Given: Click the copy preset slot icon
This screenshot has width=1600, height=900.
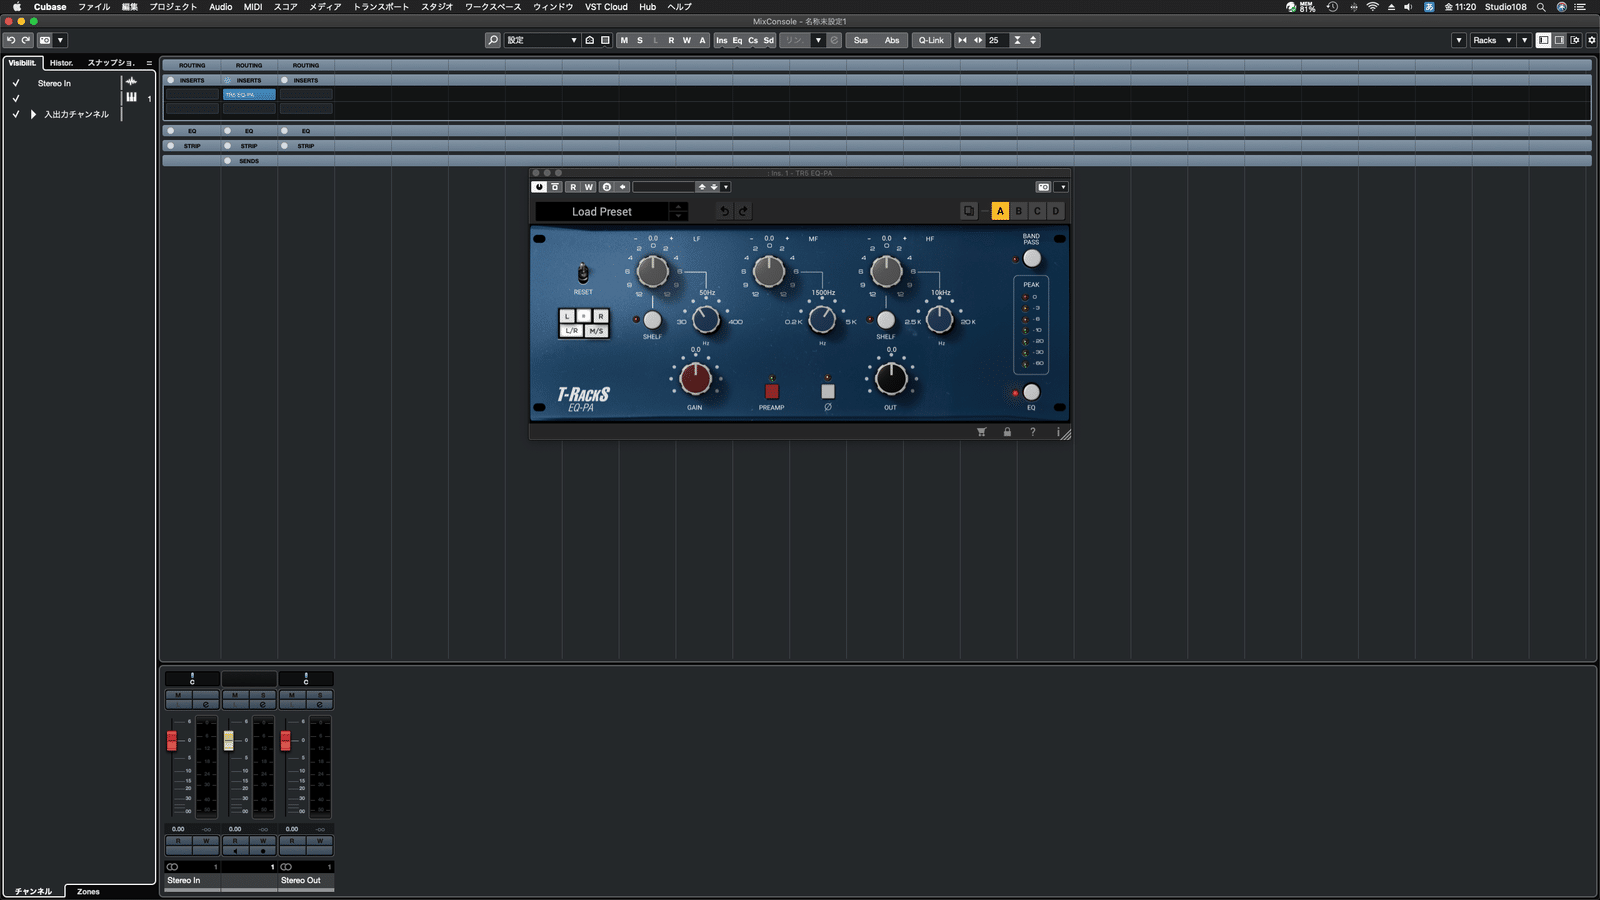Looking at the screenshot, I should [968, 211].
